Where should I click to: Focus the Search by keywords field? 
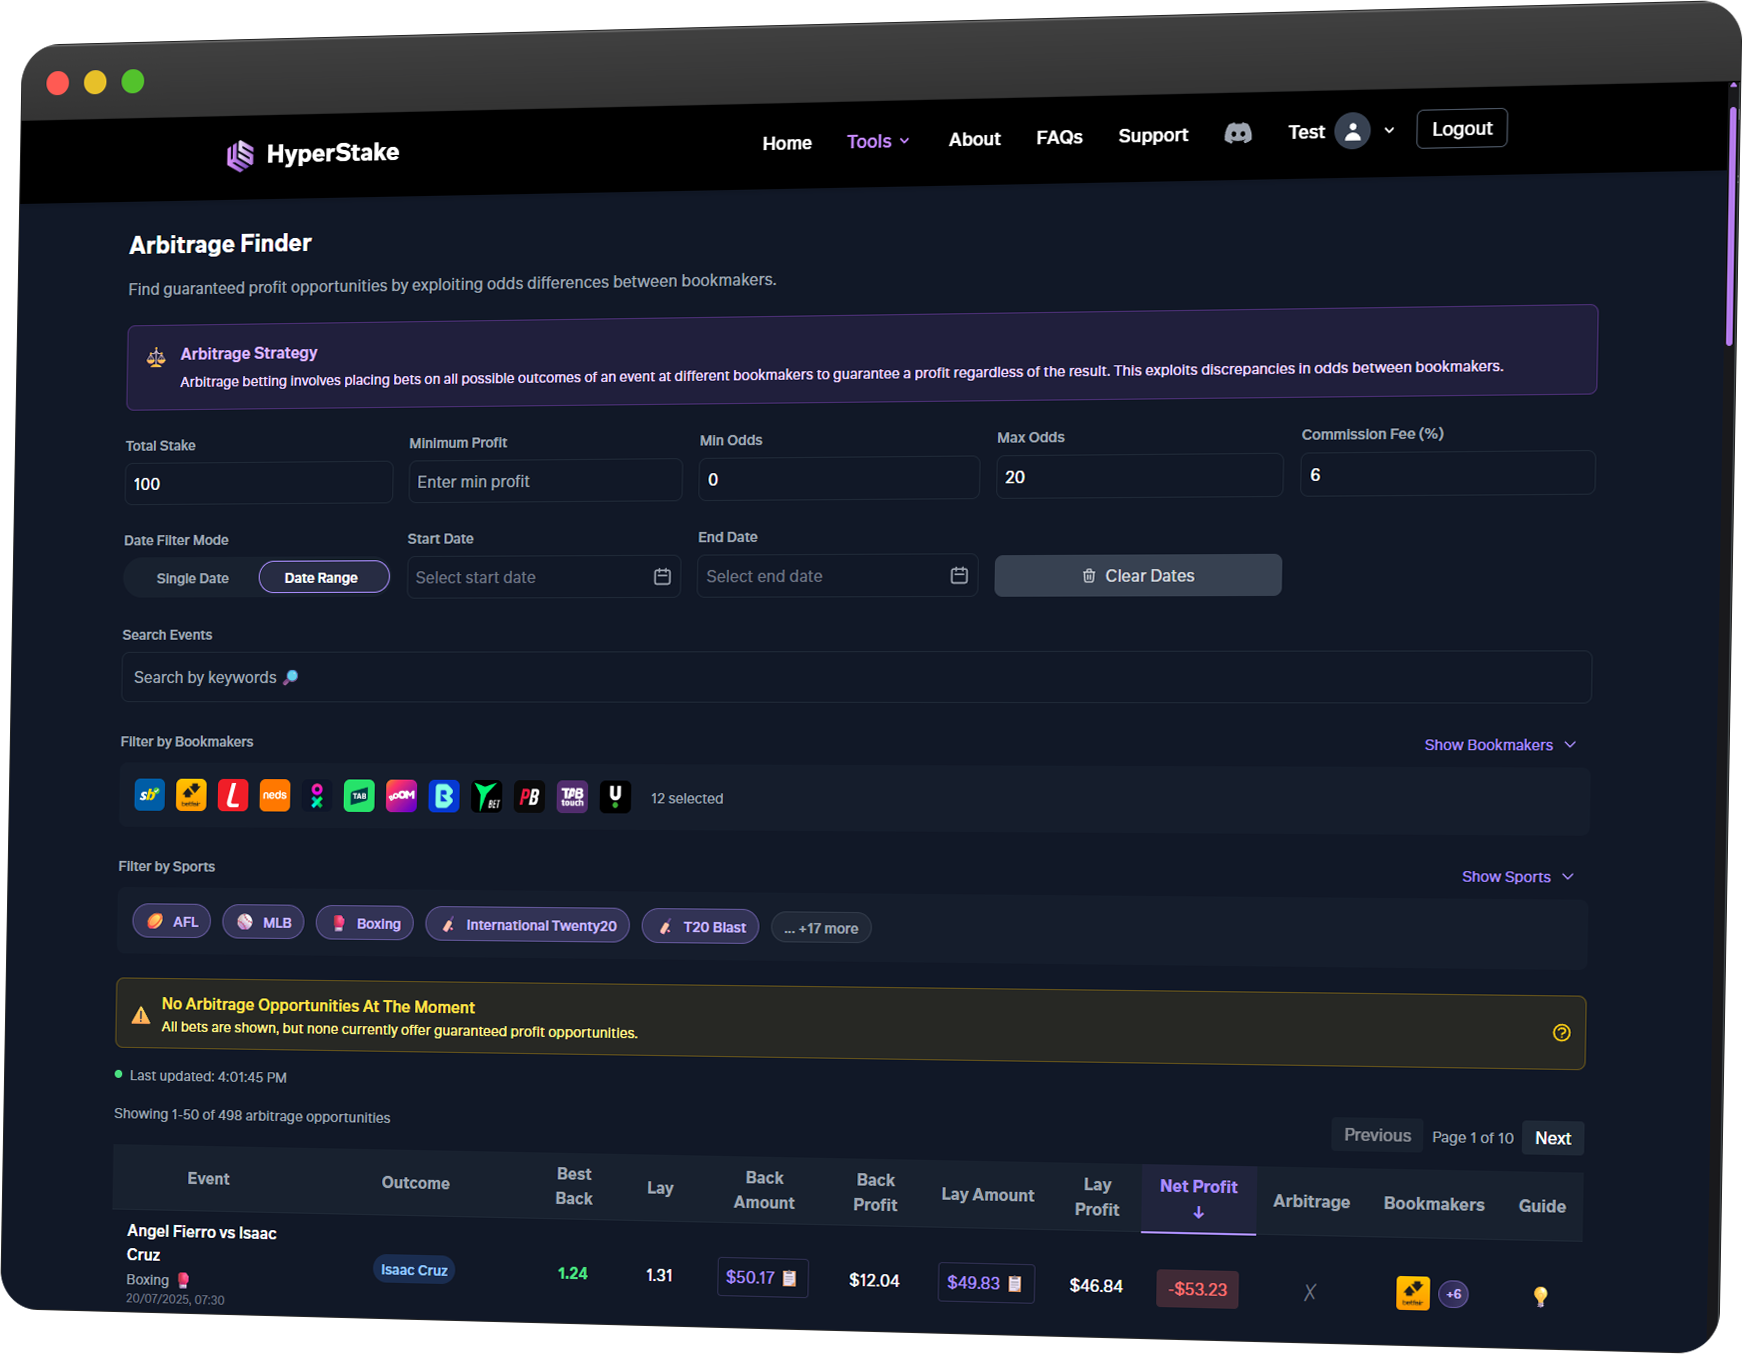click(x=856, y=677)
